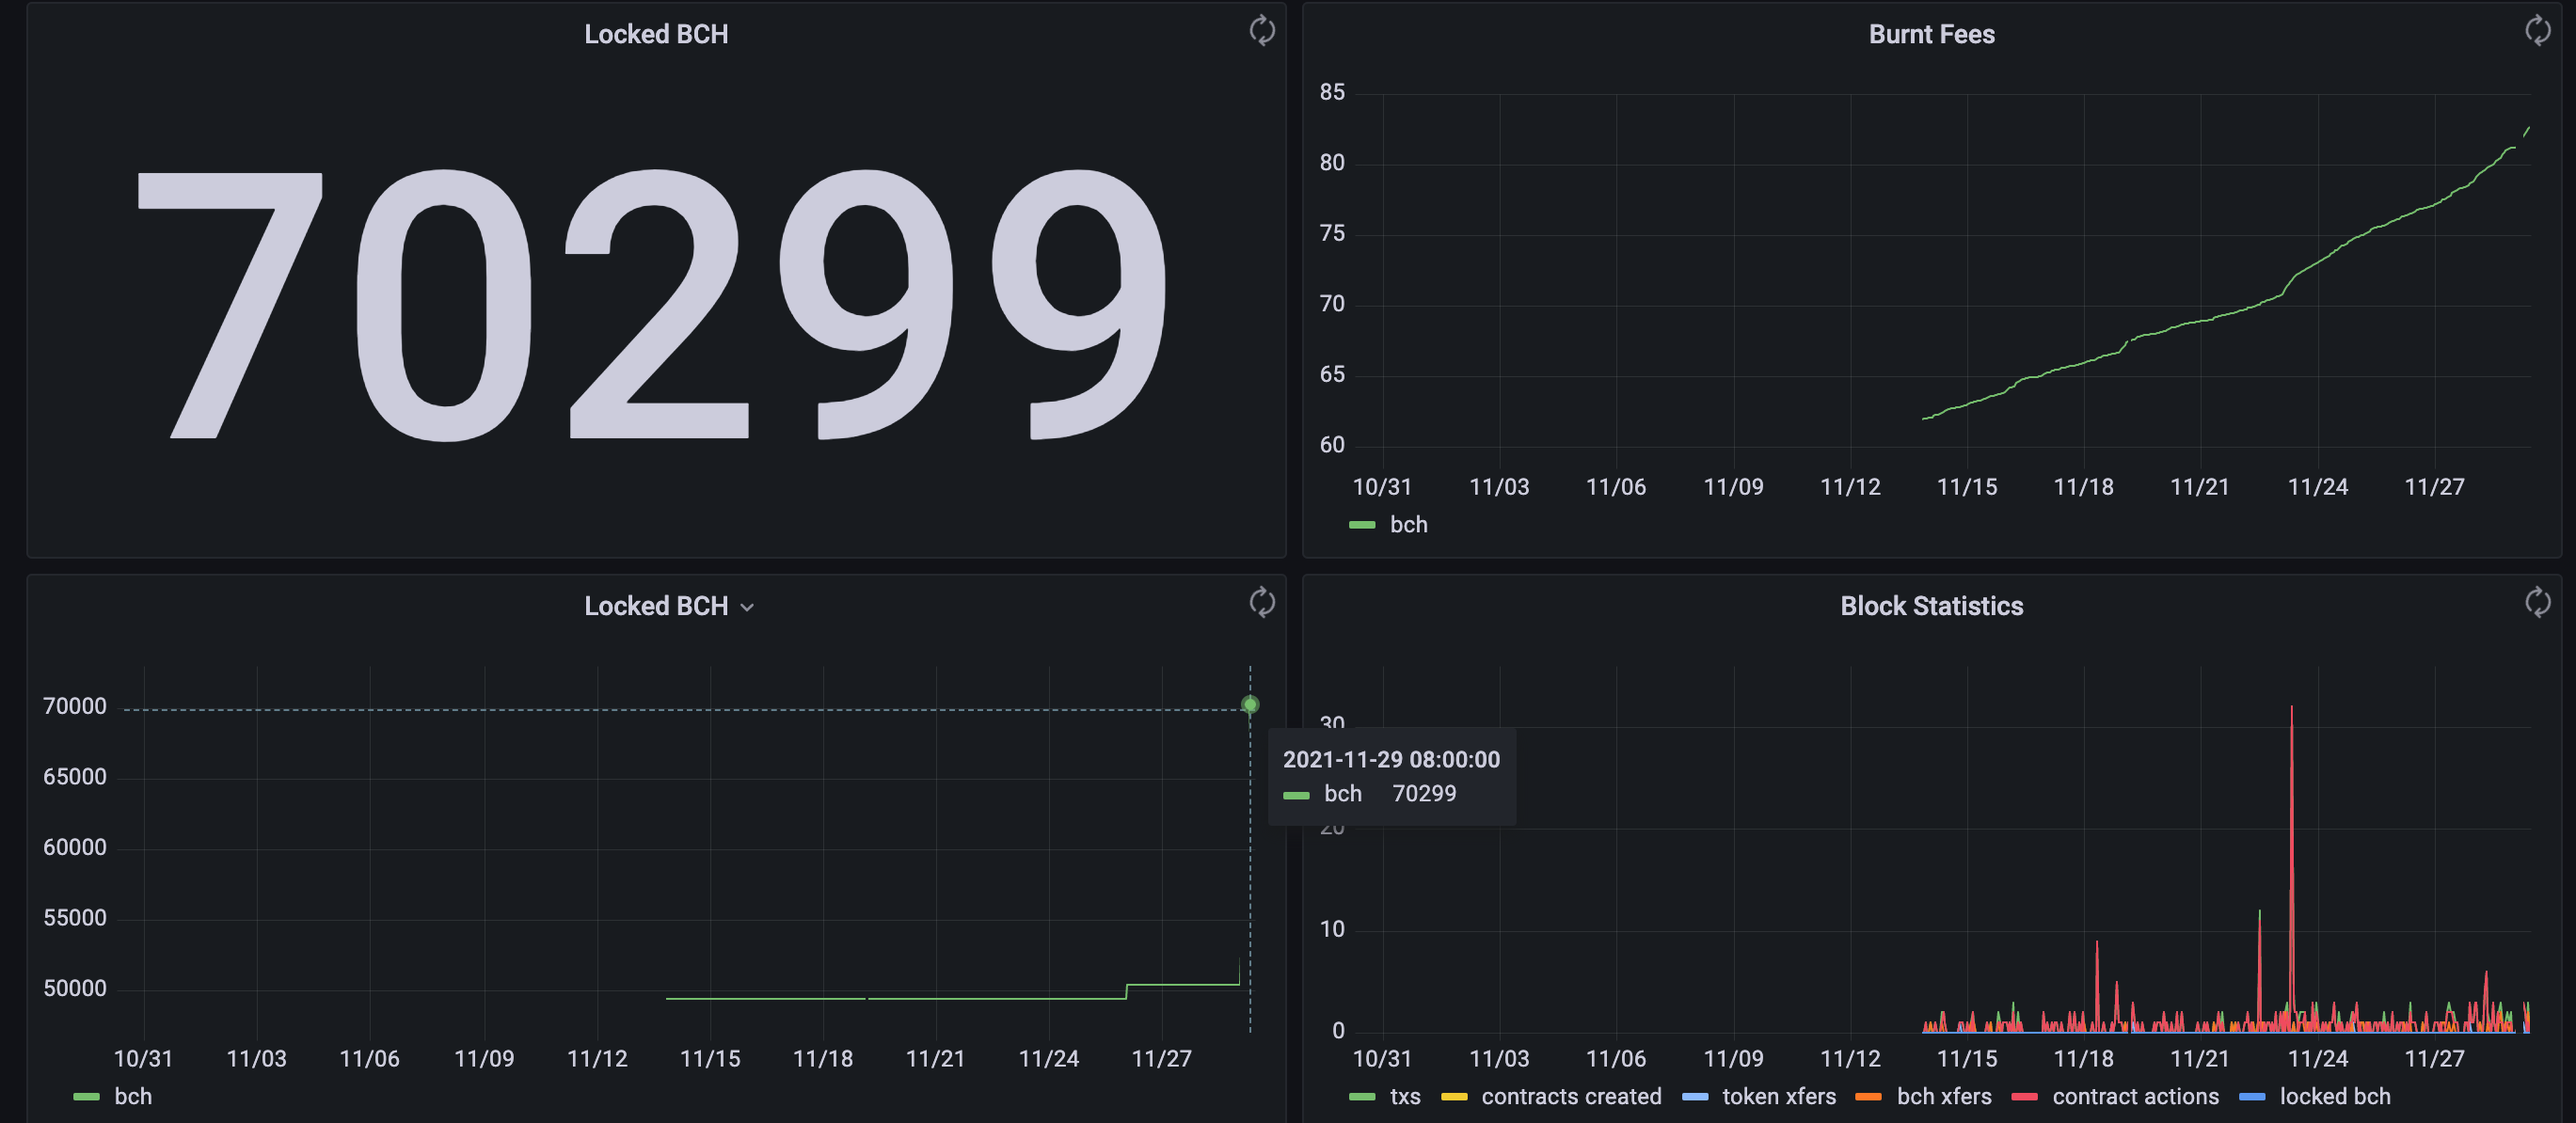Click the 10 y-axis label in Block Statistics
Viewport: 2576px width, 1123px height.
pos(1332,929)
